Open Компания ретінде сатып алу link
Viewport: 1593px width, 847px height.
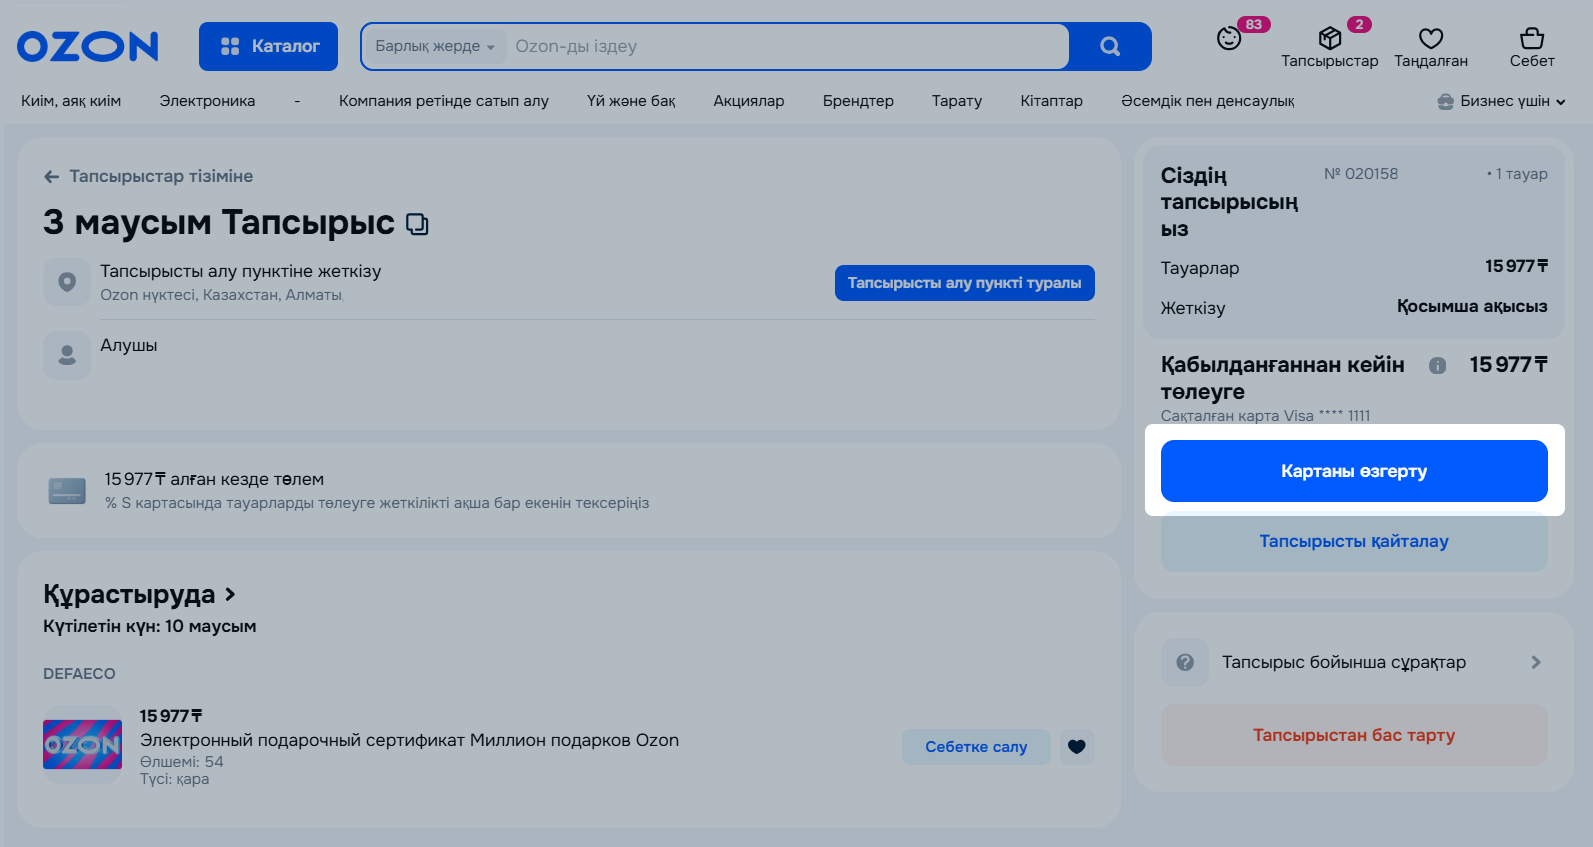pos(444,101)
